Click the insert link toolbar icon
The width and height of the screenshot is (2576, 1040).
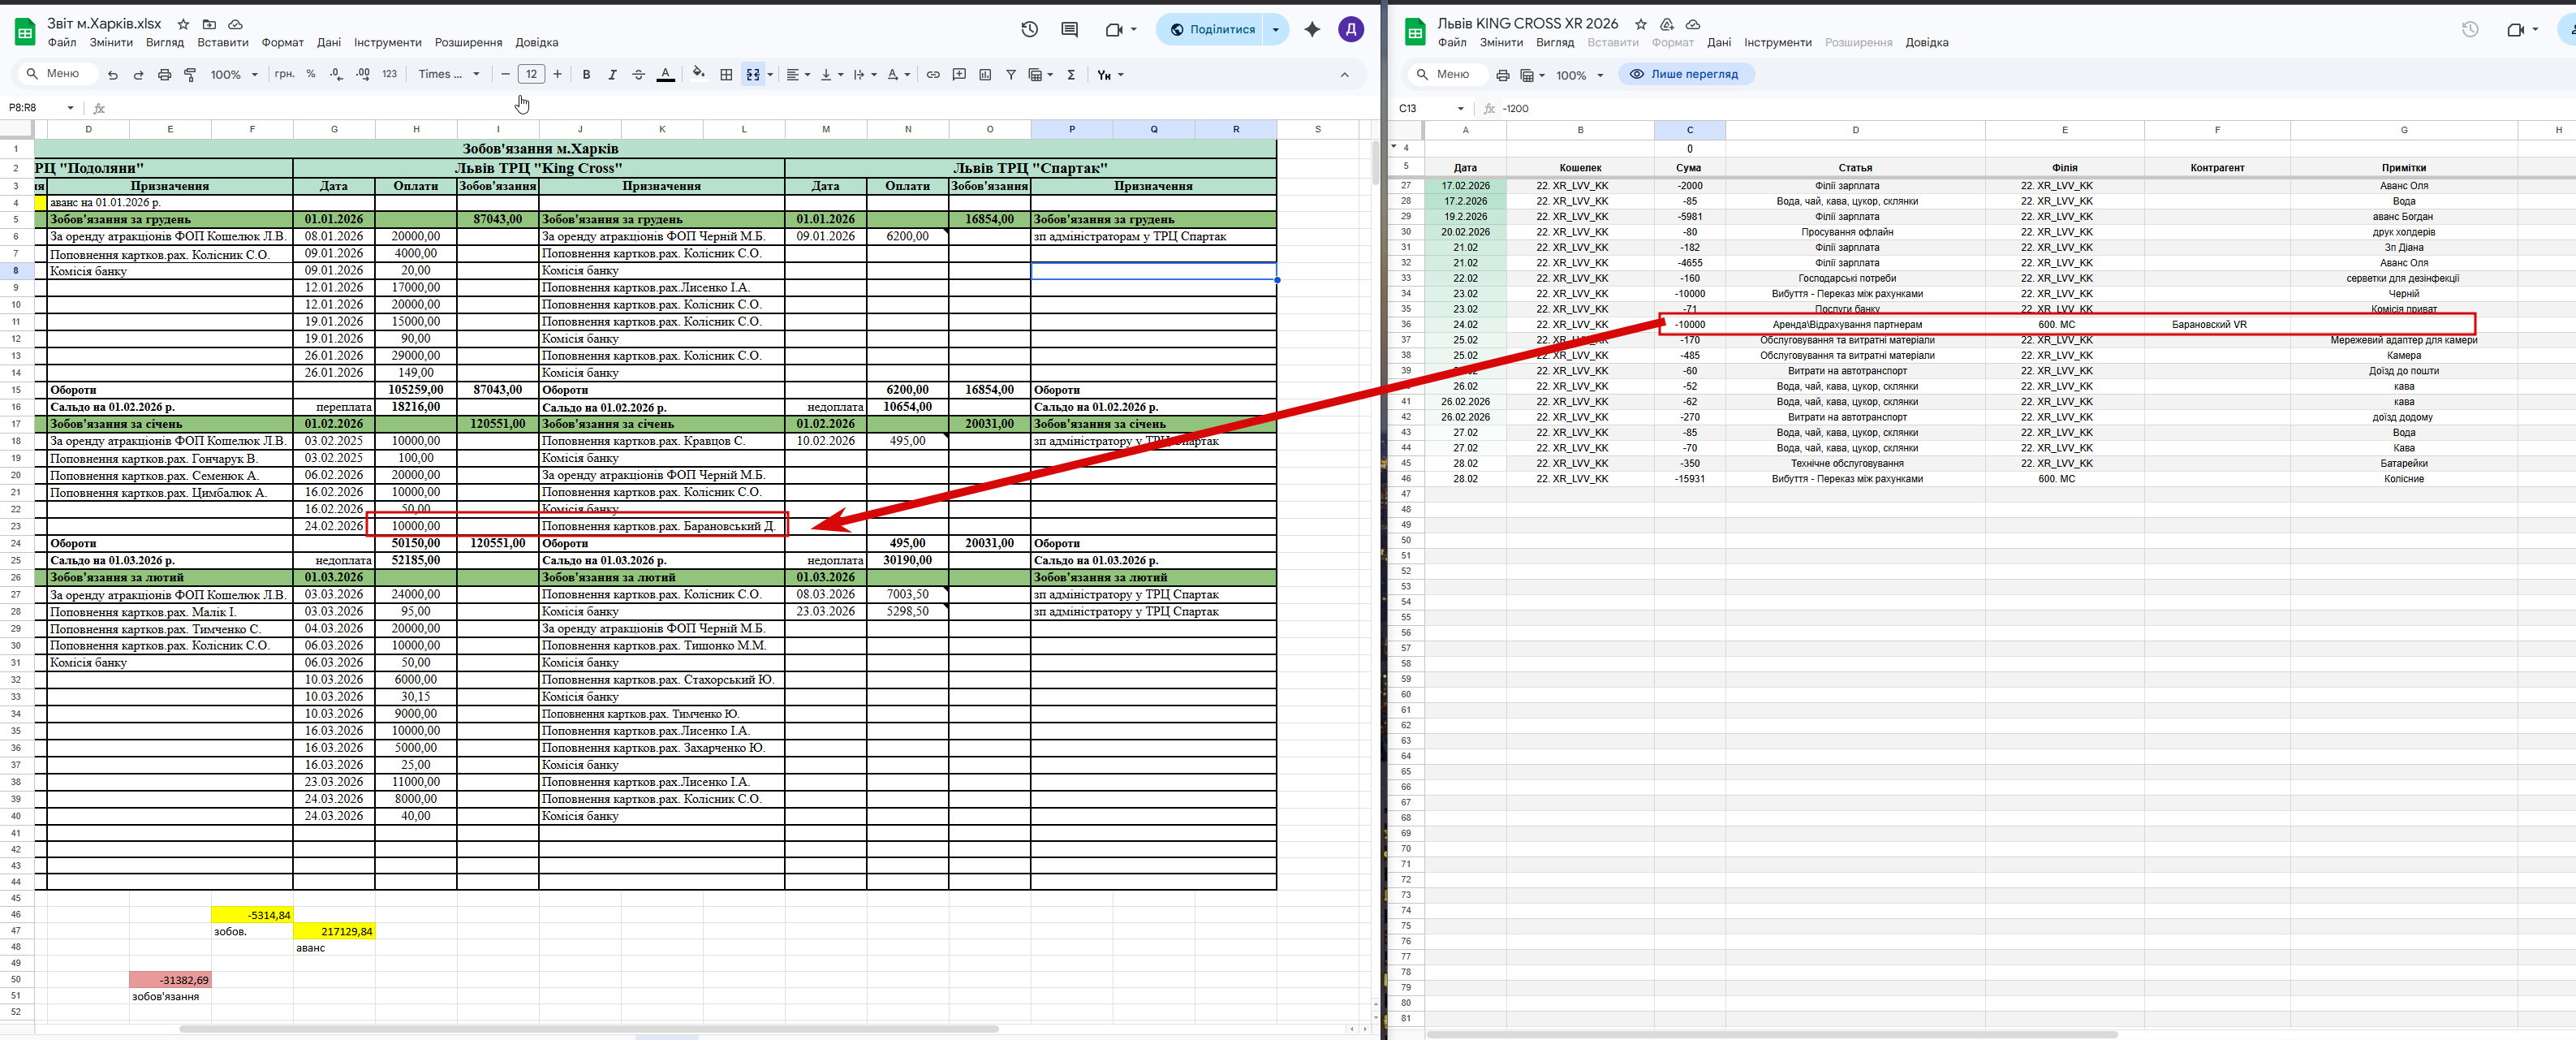pos(933,75)
